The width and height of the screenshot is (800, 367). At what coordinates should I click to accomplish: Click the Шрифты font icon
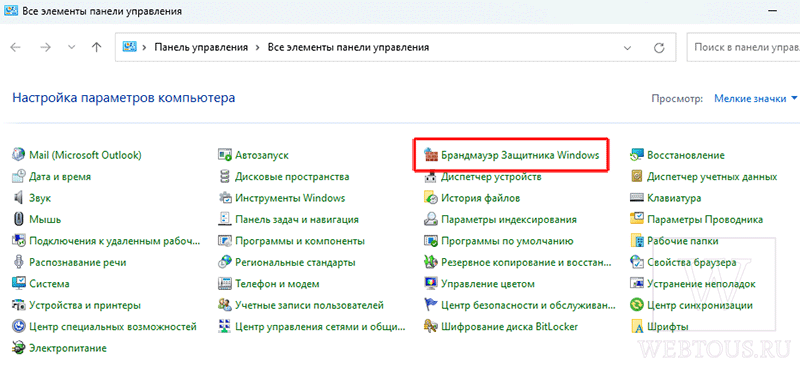click(x=636, y=326)
